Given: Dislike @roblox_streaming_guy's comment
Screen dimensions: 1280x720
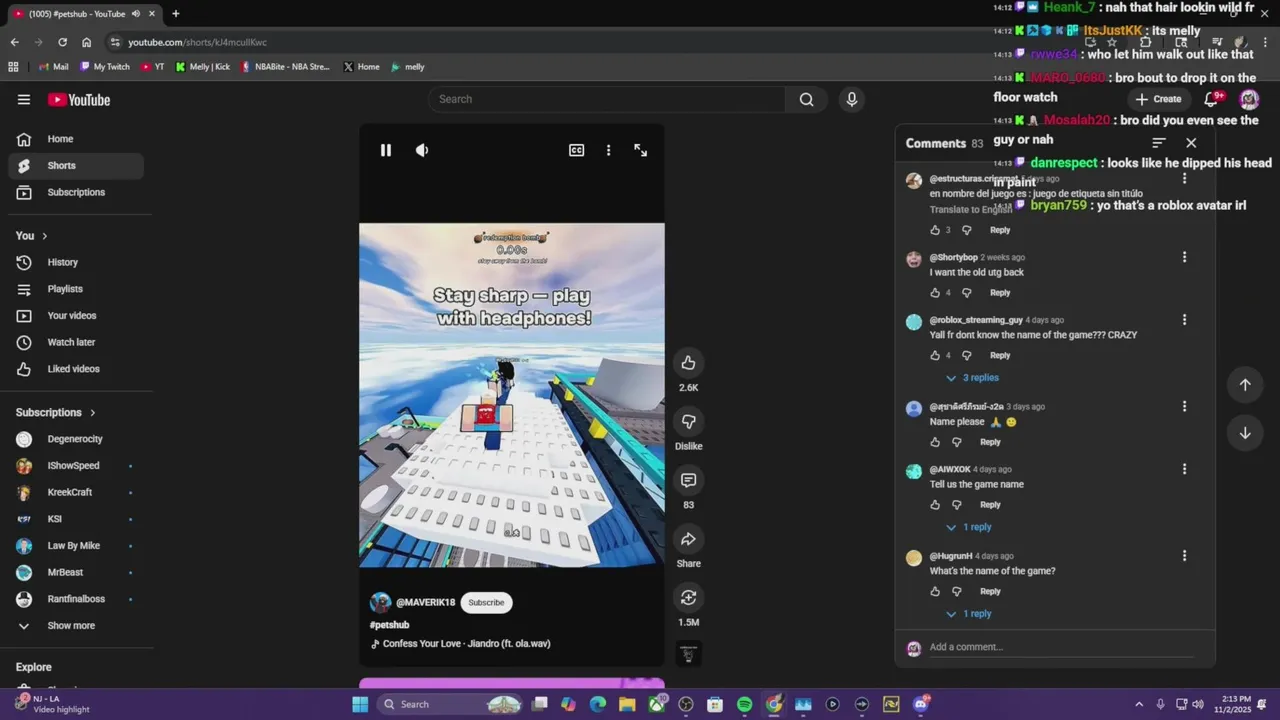Looking at the screenshot, I should 967,355.
